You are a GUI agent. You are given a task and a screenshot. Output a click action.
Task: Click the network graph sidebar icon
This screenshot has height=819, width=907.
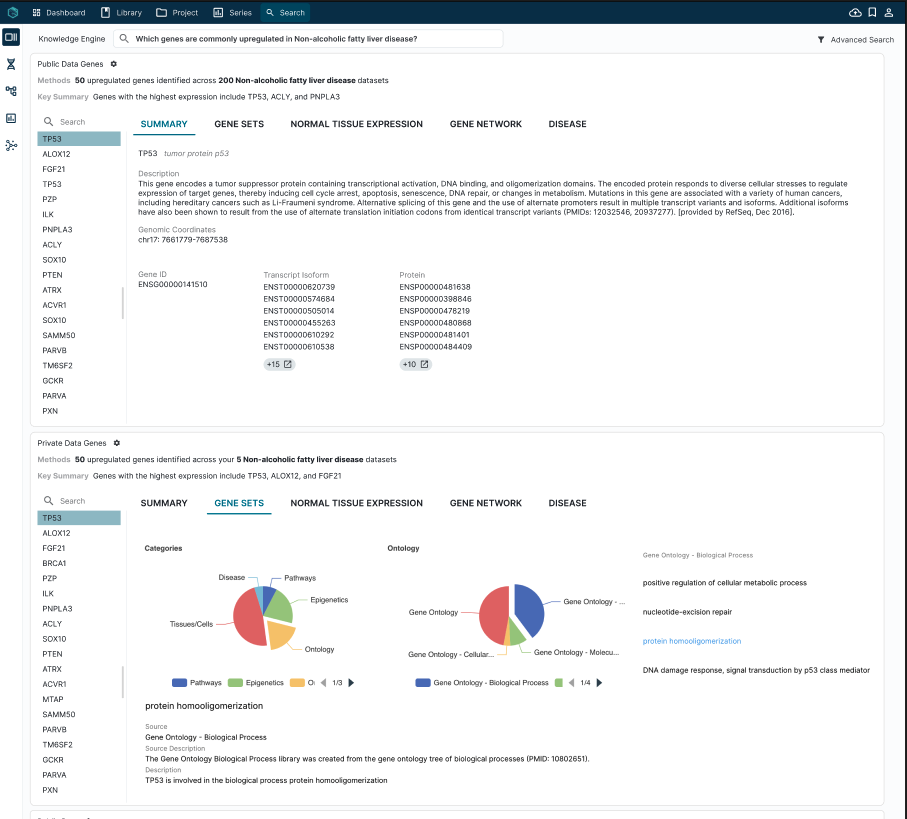[11, 145]
